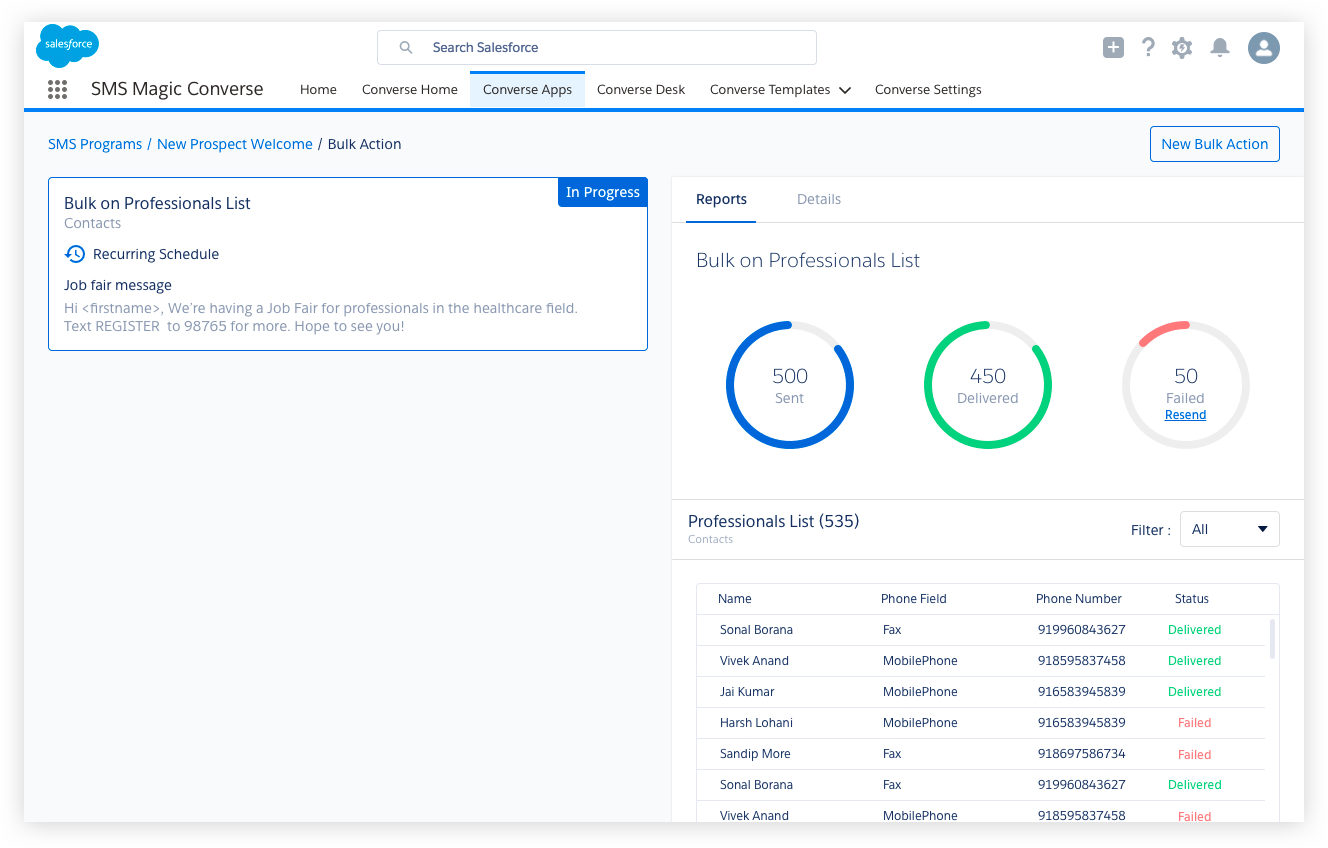Open the Converse Templates tab
1328x848 pixels.
[x=770, y=89]
